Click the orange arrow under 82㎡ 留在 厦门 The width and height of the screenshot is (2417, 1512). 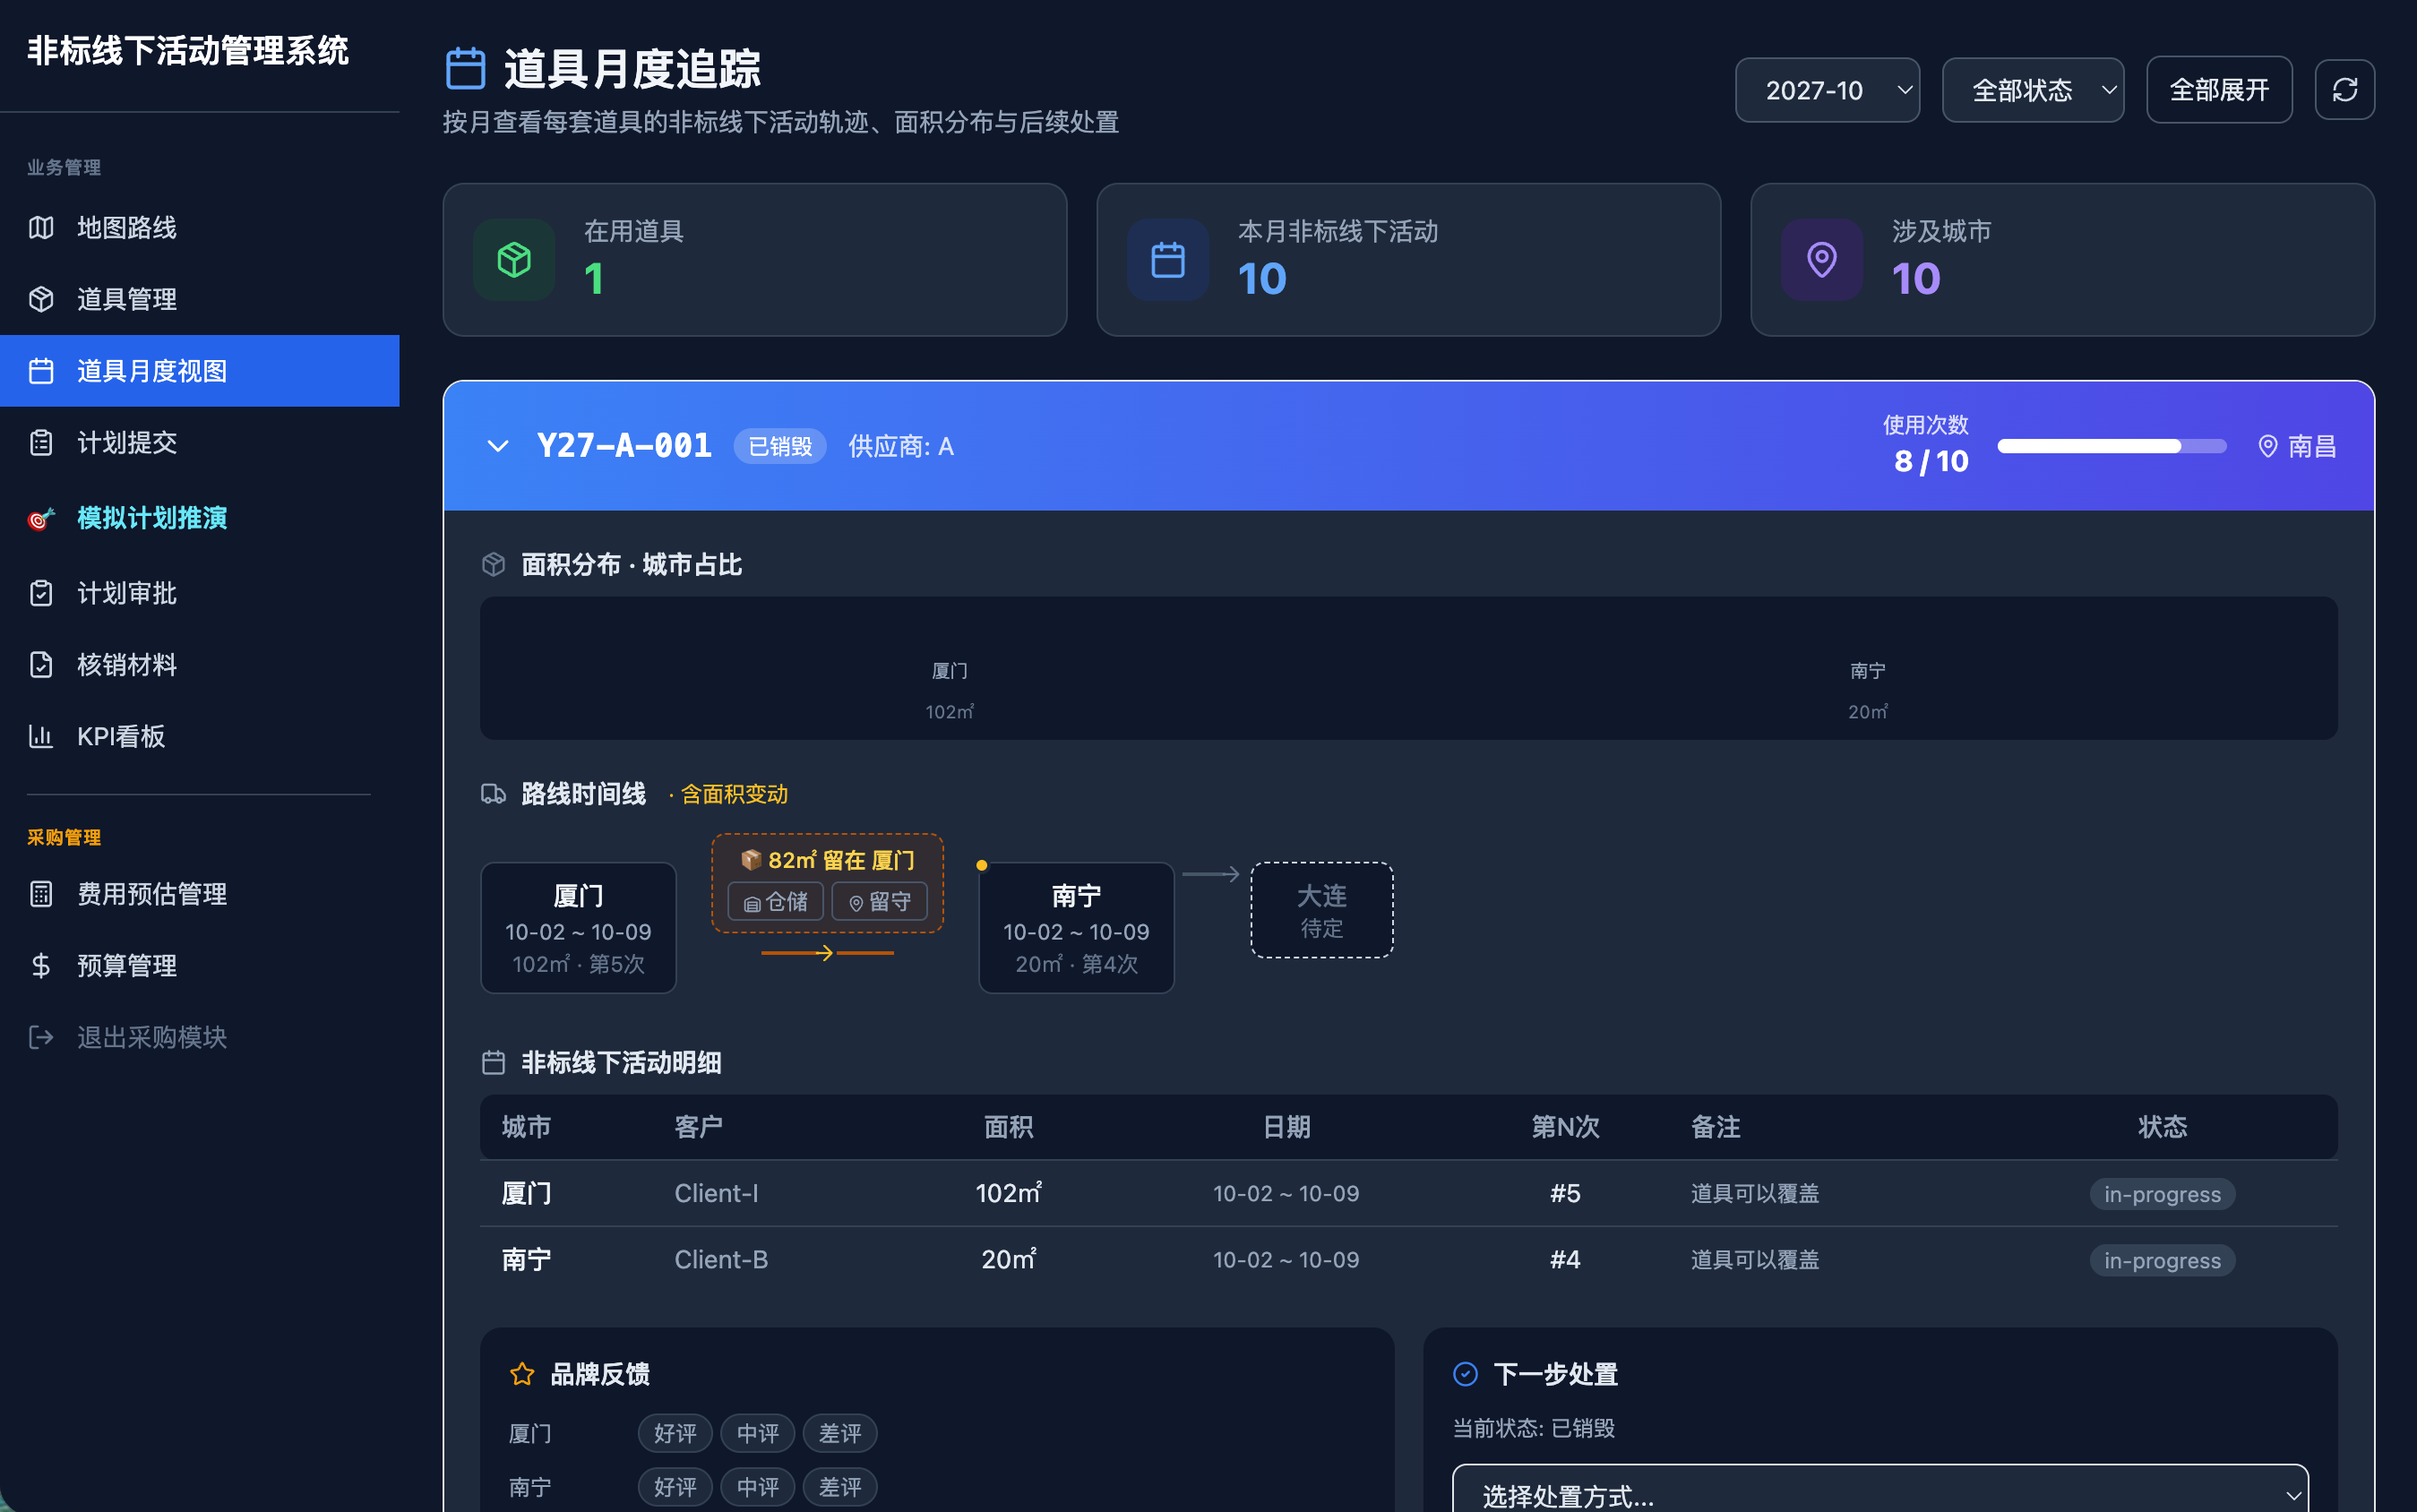click(827, 953)
